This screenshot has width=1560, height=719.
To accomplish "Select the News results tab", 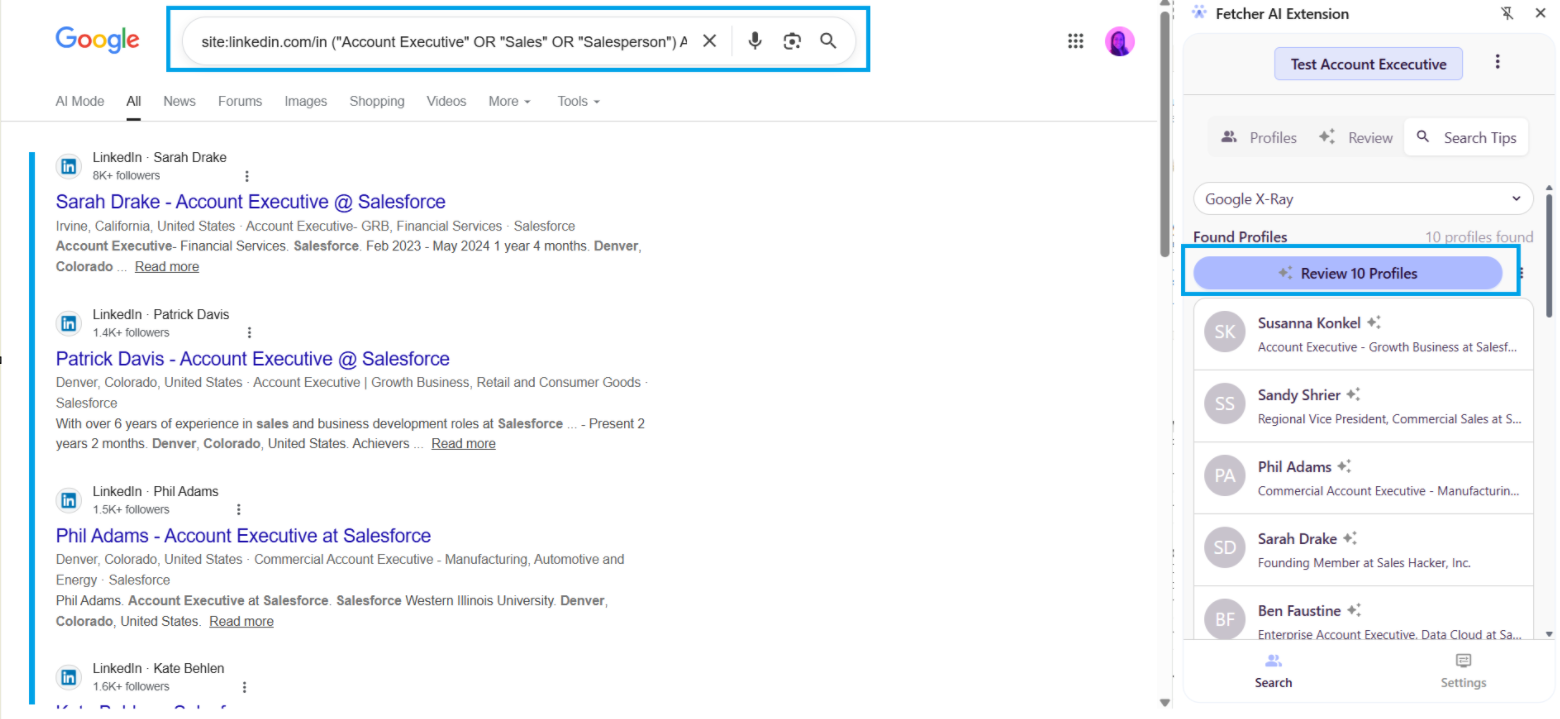I will pos(179,101).
